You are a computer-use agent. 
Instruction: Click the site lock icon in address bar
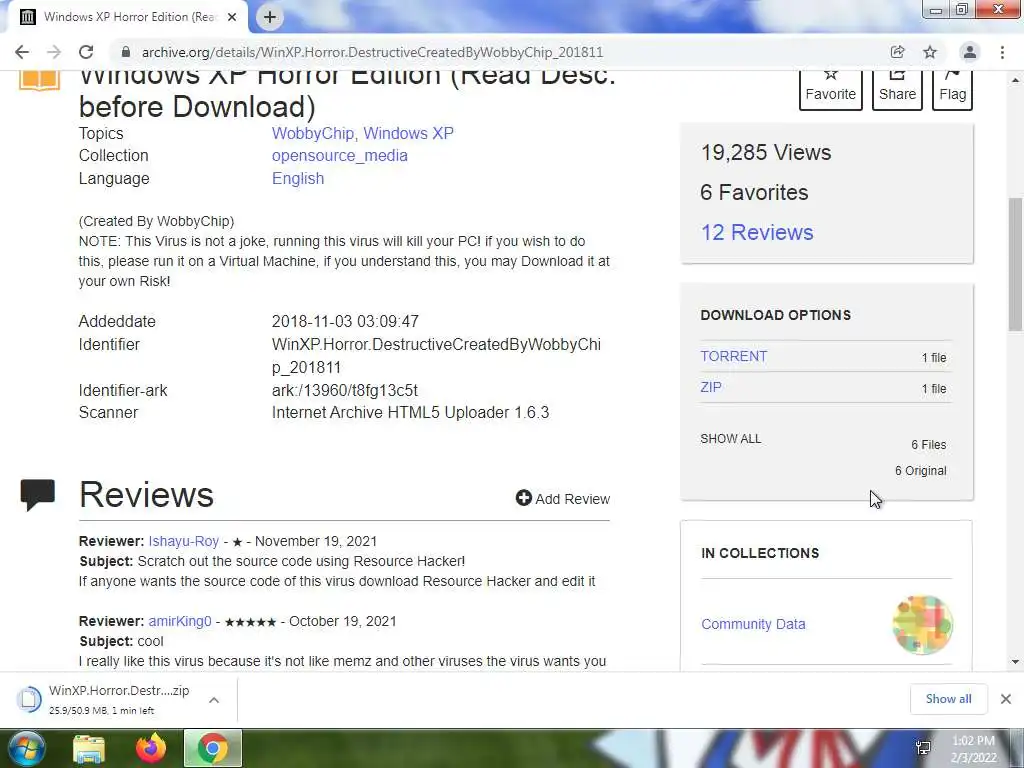click(126, 52)
